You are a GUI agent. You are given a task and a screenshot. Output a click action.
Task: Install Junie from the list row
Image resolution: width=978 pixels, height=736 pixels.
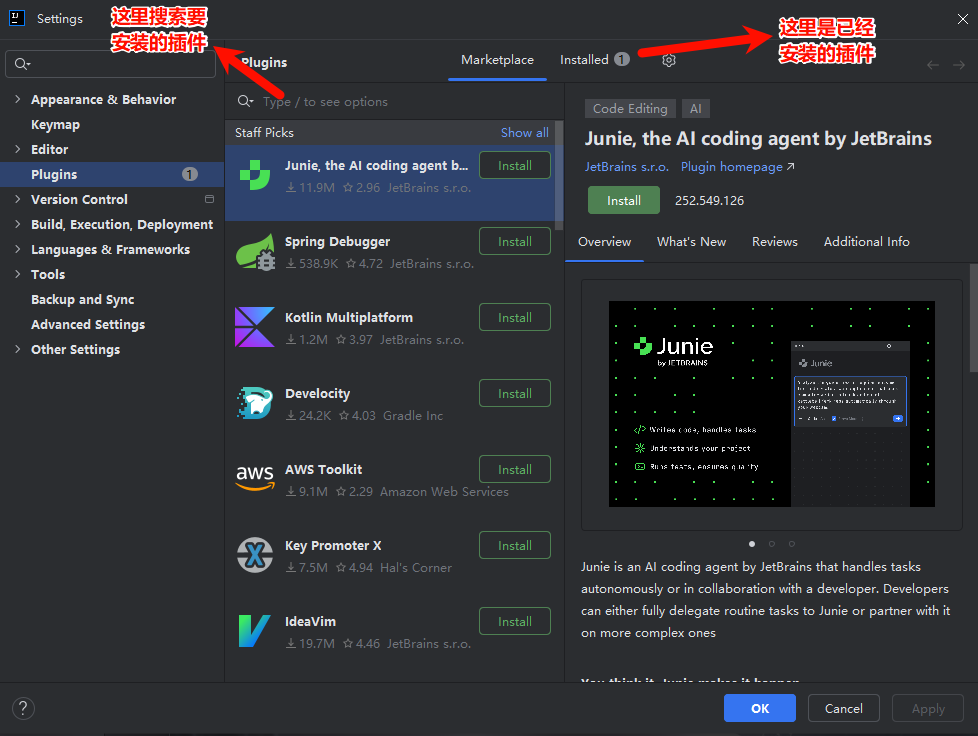pyautogui.click(x=515, y=165)
